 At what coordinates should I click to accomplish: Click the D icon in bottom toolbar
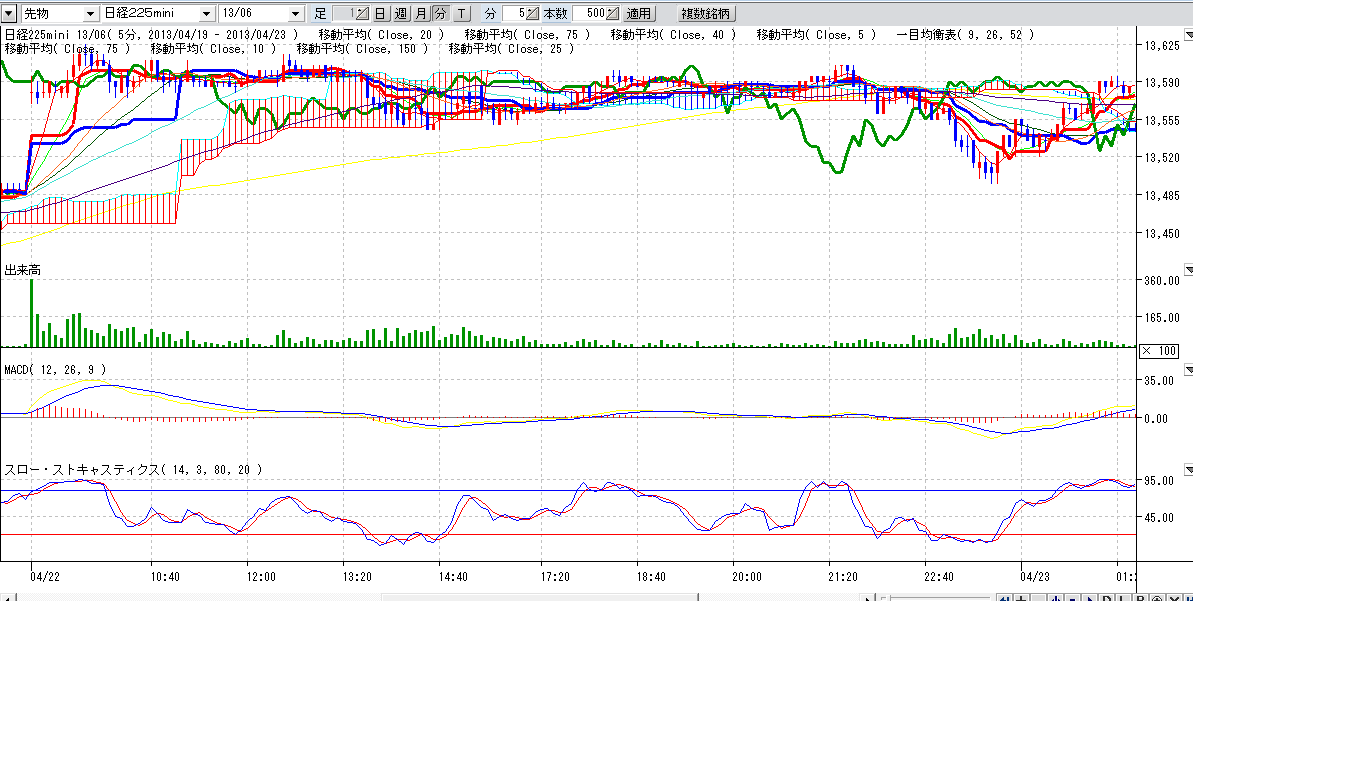tap(1107, 599)
